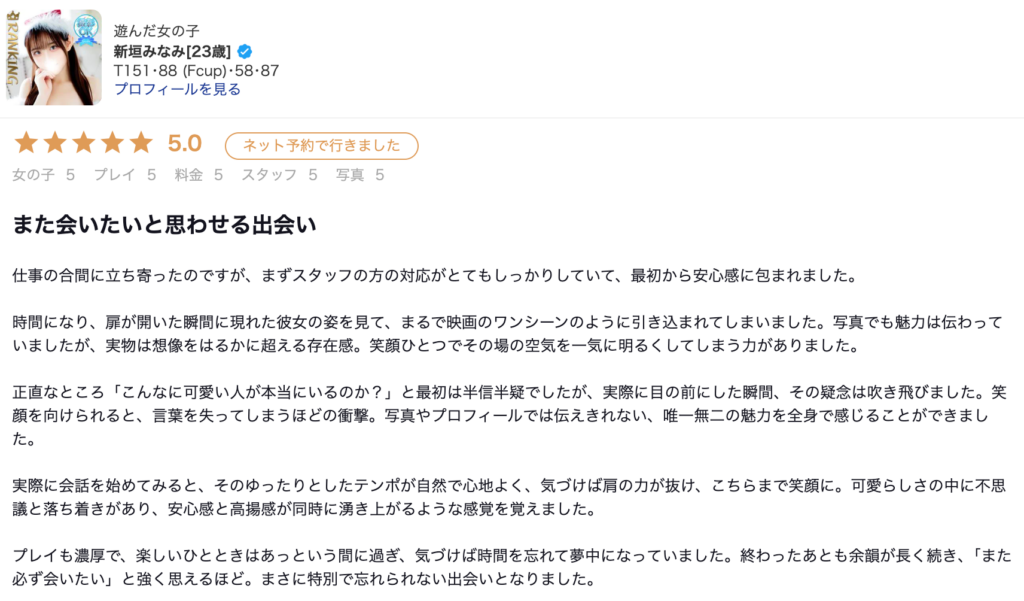Click the first orange rating star

point(26,144)
